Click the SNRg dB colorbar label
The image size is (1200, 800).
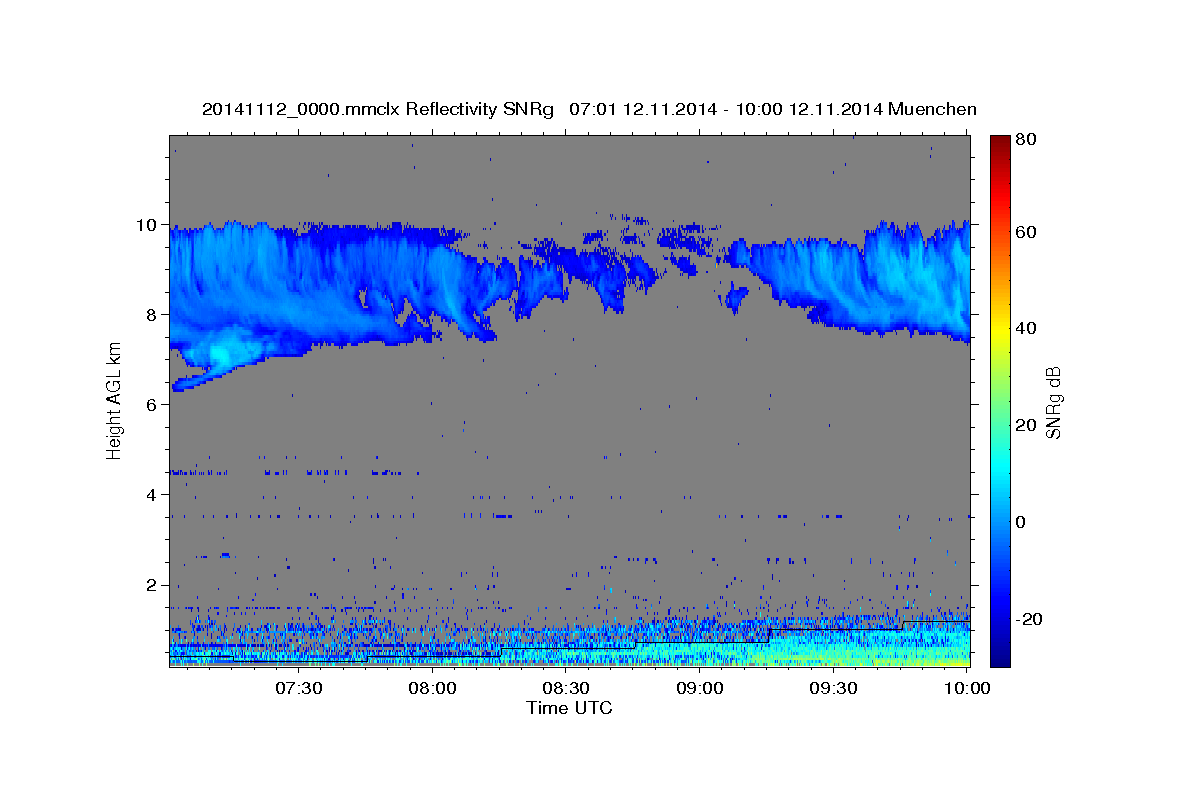(x=1052, y=402)
